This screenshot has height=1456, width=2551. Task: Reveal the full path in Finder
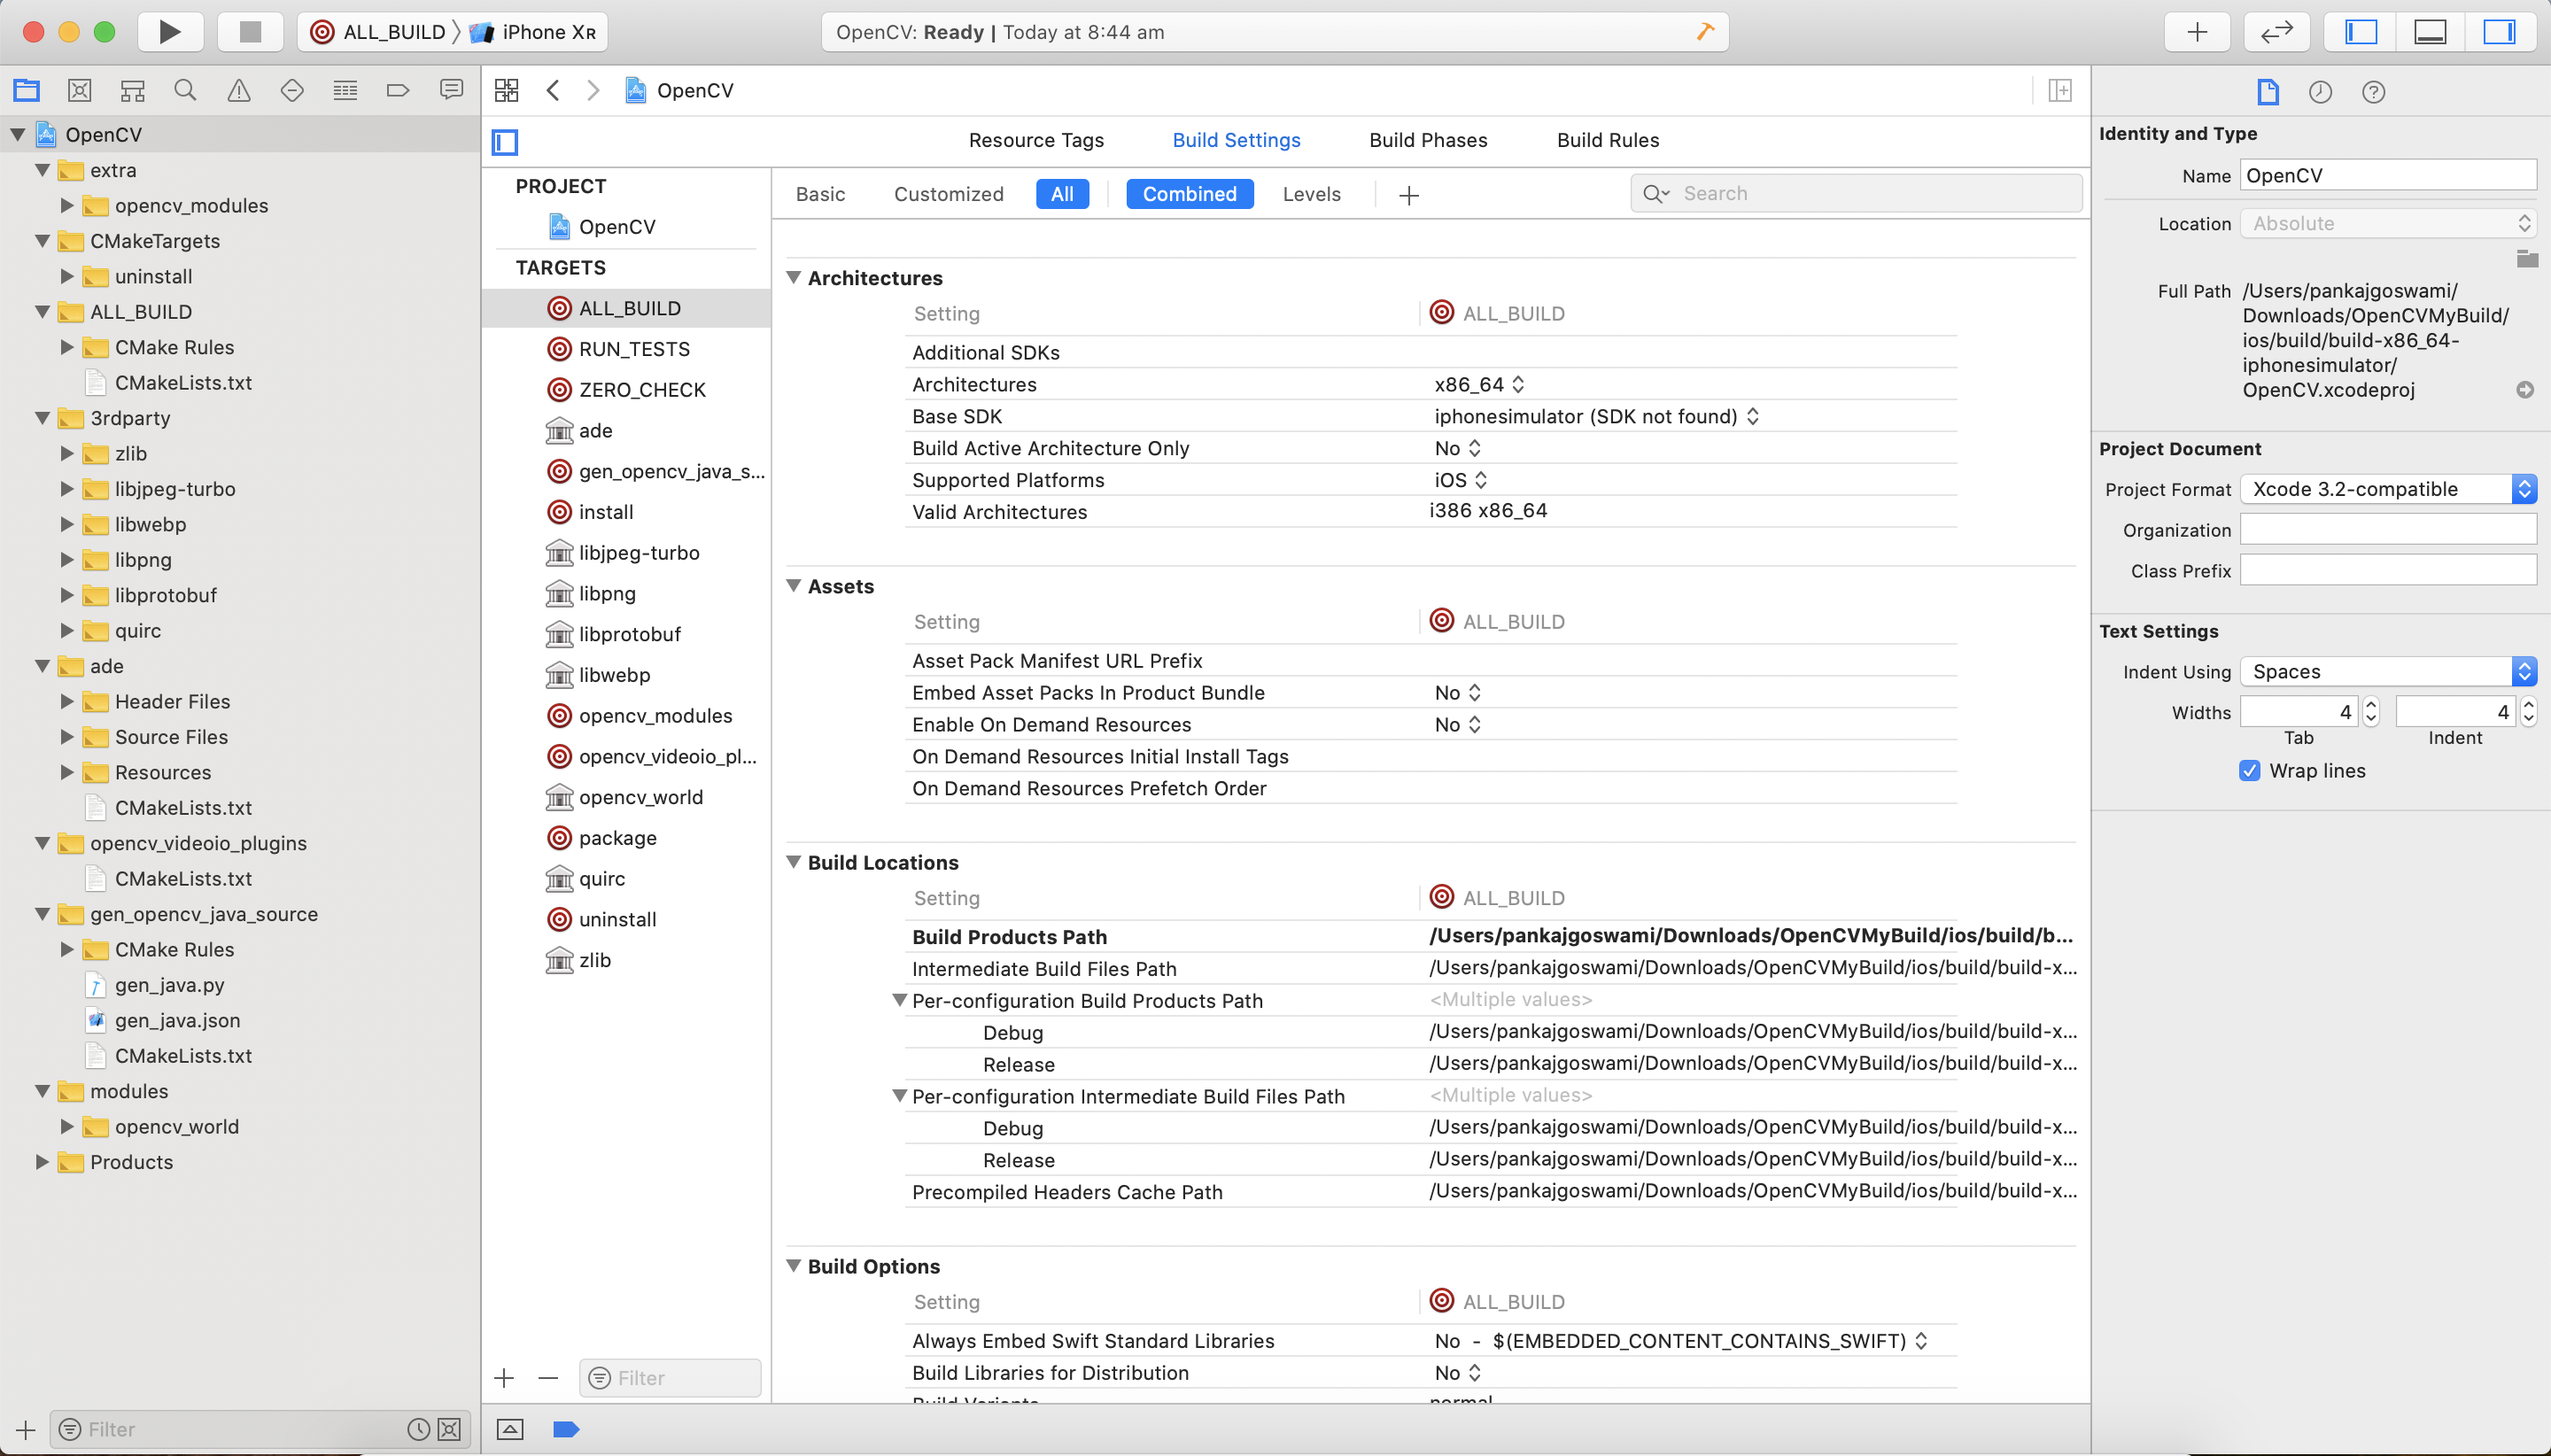tap(2525, 390)
